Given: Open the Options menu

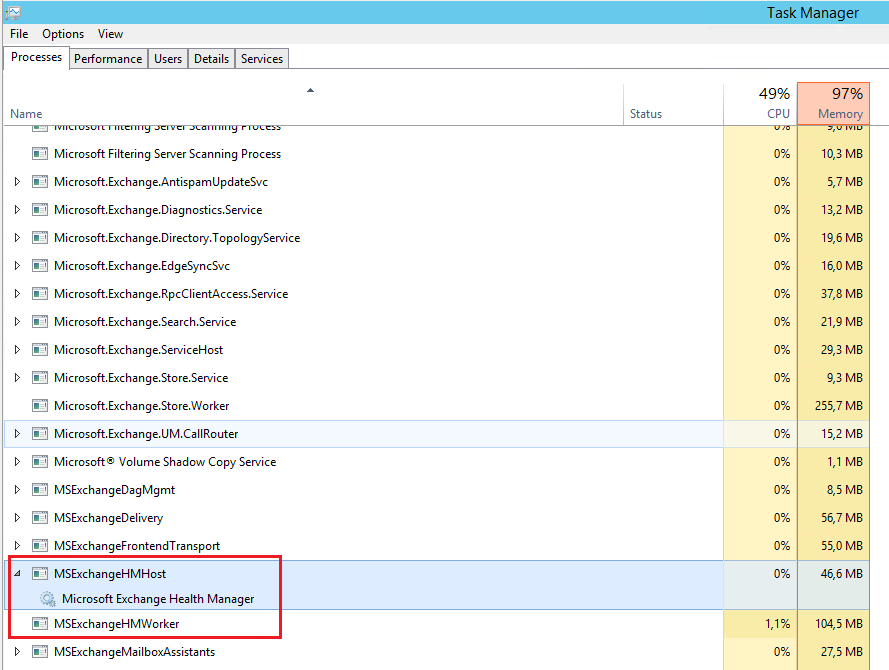Looking at the screenshot, I should [63, 34].
